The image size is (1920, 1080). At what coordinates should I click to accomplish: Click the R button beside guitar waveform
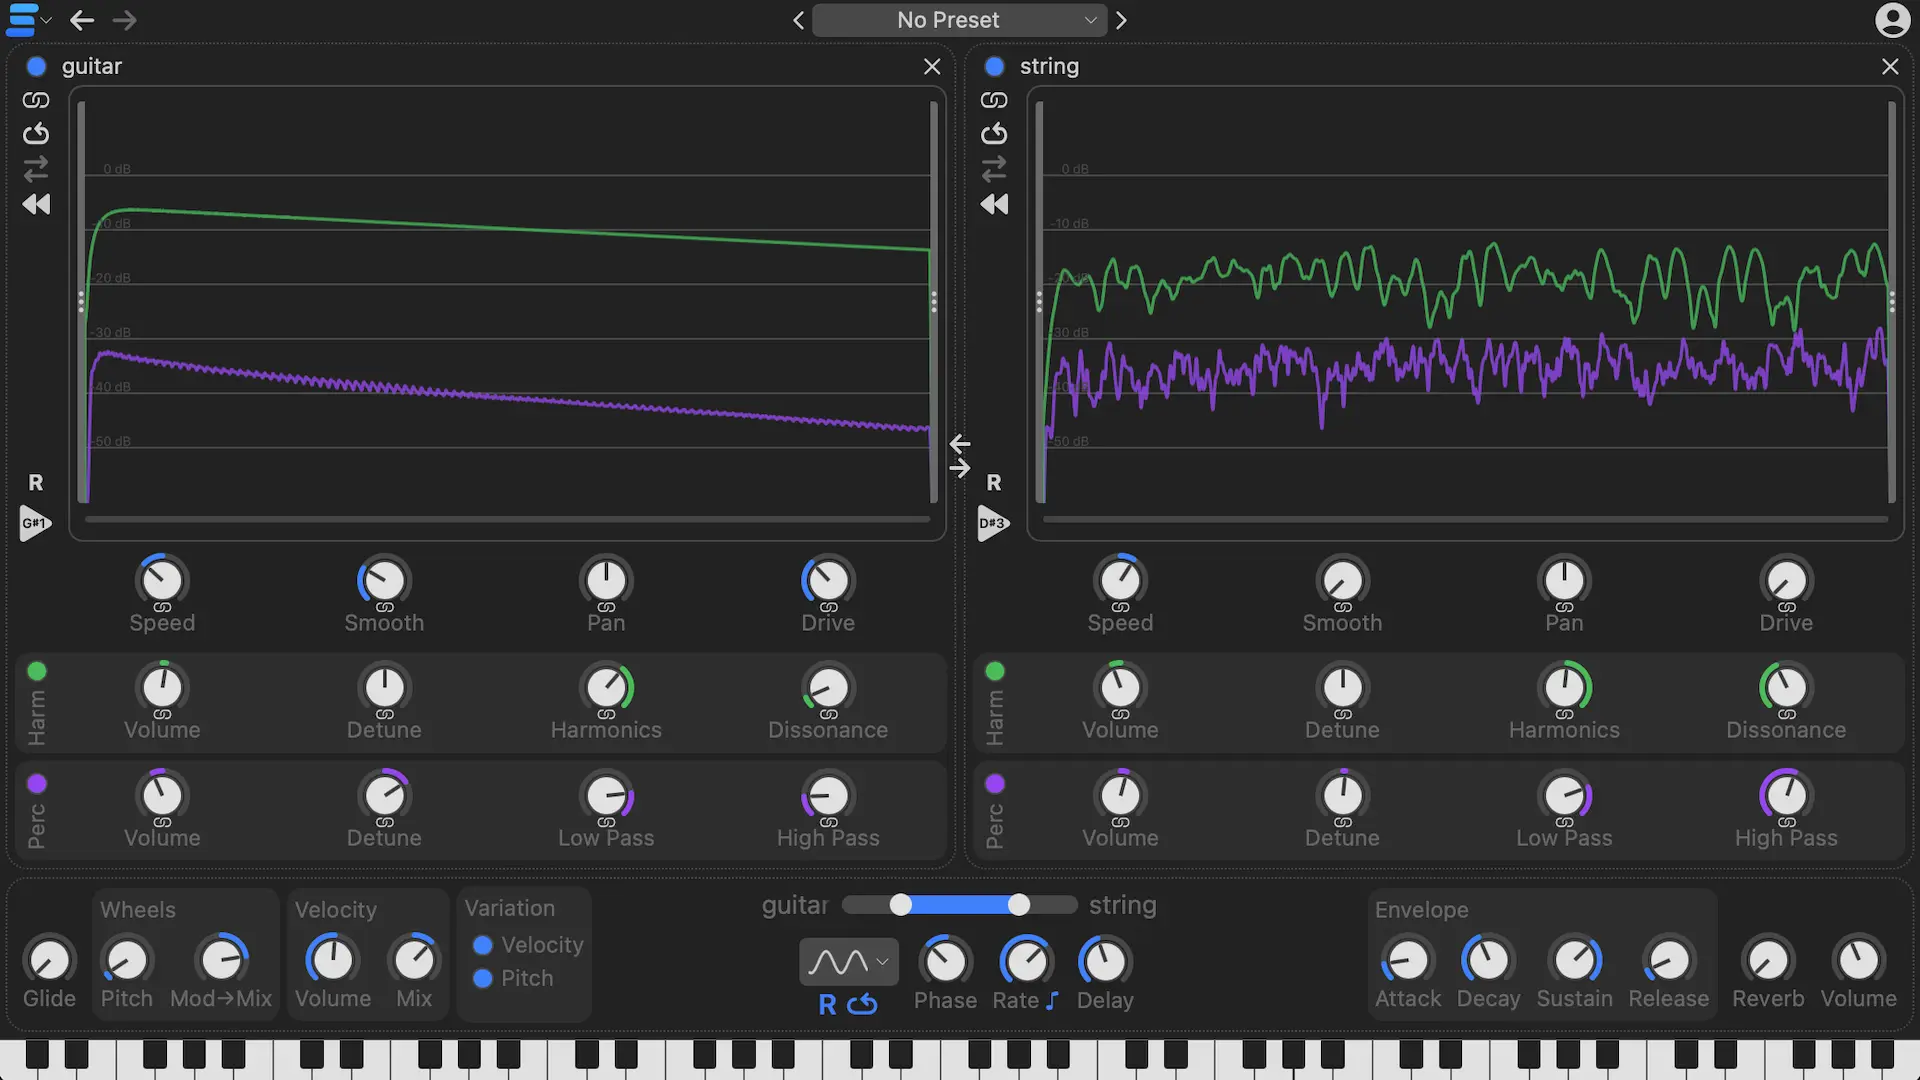click(36, 483)
